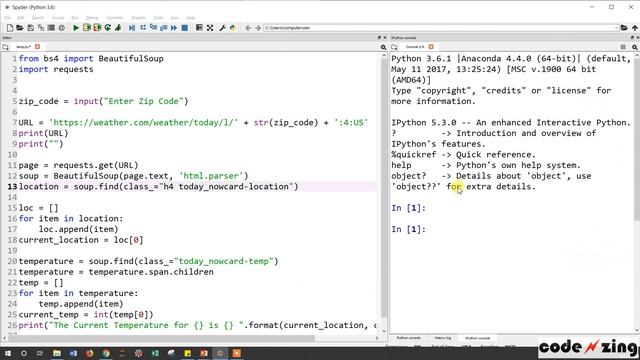The width and height of the screenshot is (640, 360).
Task: Click the zip_code input line
Action: [x=103, y=101]
